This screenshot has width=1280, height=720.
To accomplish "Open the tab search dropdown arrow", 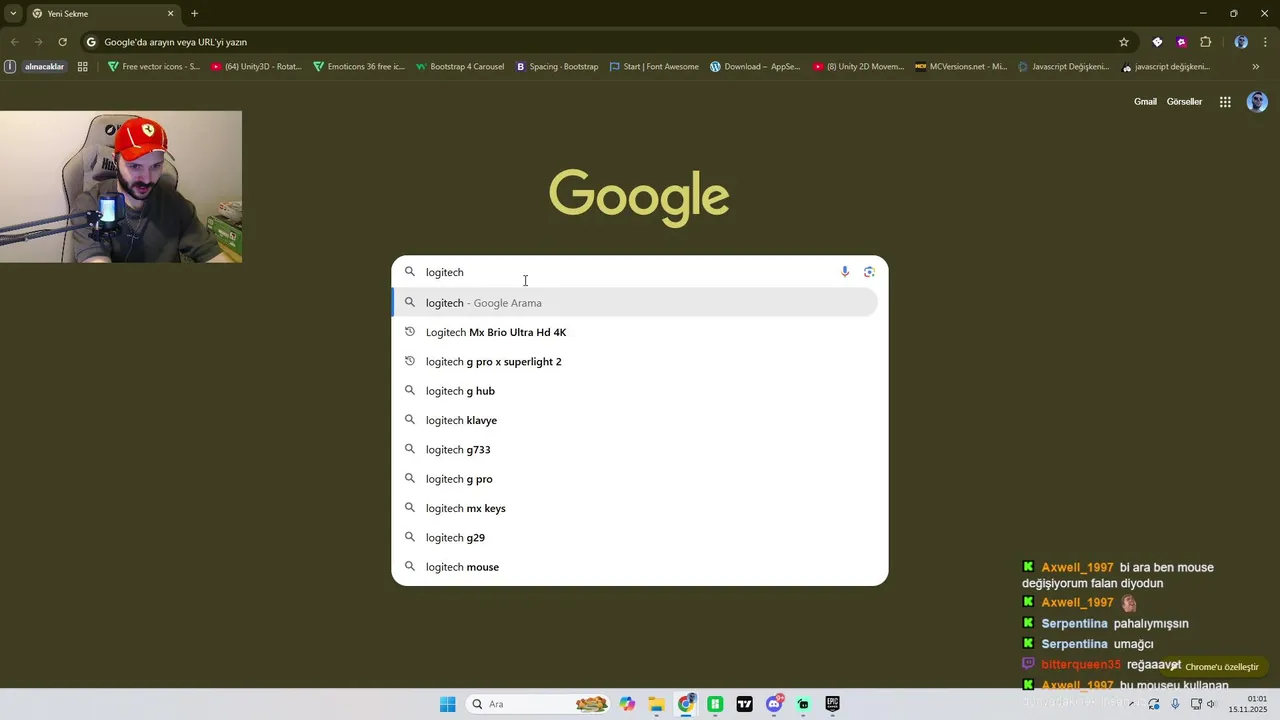I will (13, 13).
